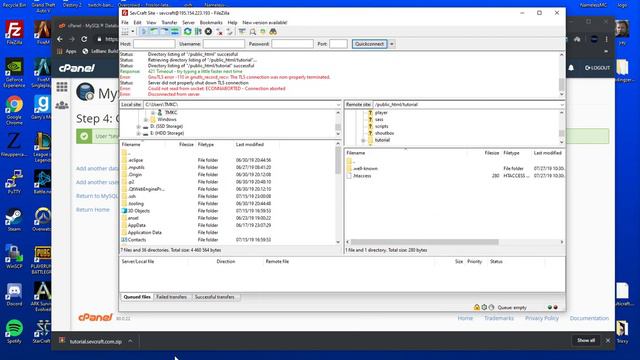640x360 pixels.
Task: Select .eclipse folder in local list
Action: [x=135, y=160]
